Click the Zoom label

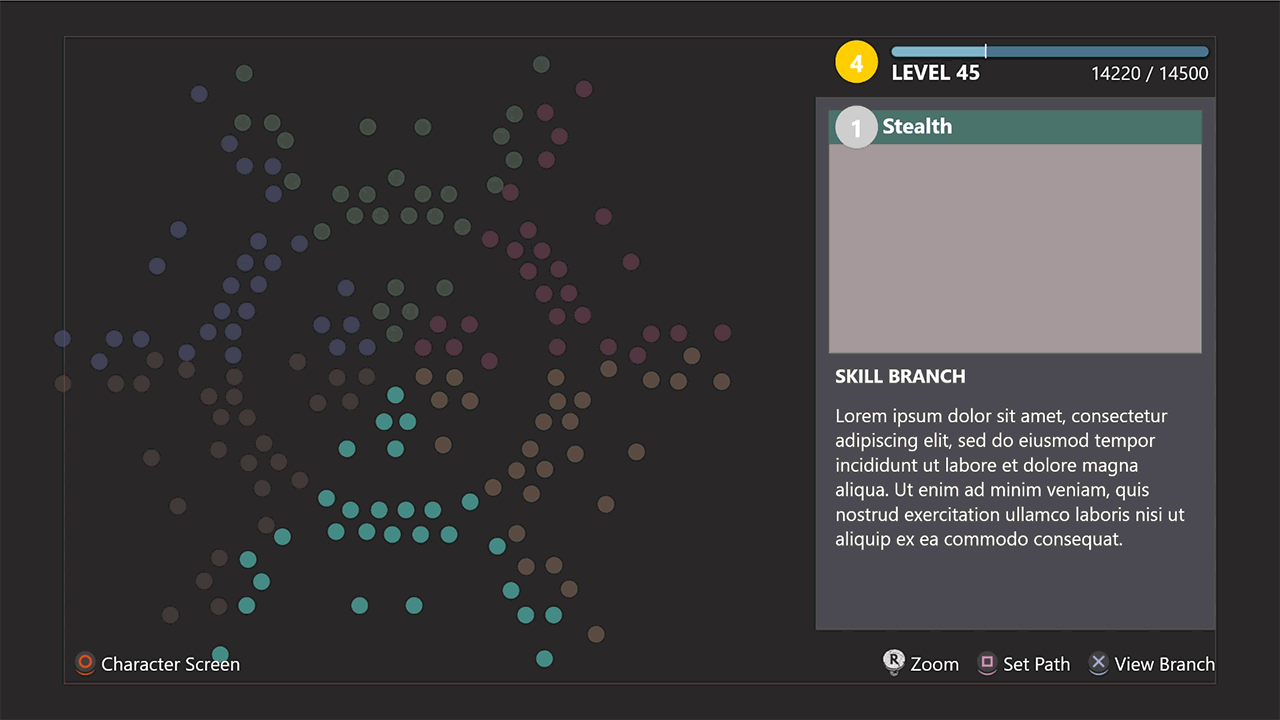[x=935, y=664]
